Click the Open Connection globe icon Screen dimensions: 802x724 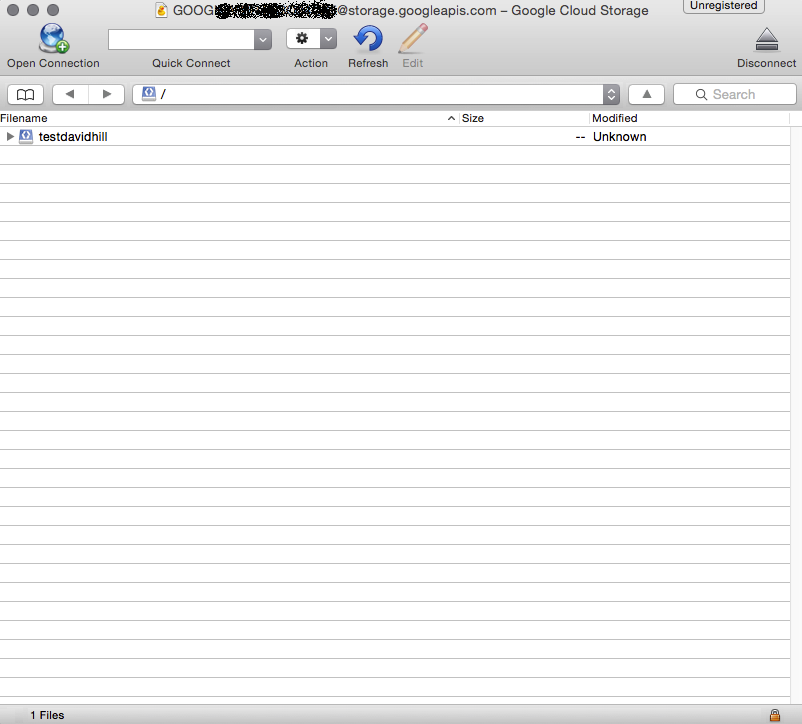click(x=54, y=38)
